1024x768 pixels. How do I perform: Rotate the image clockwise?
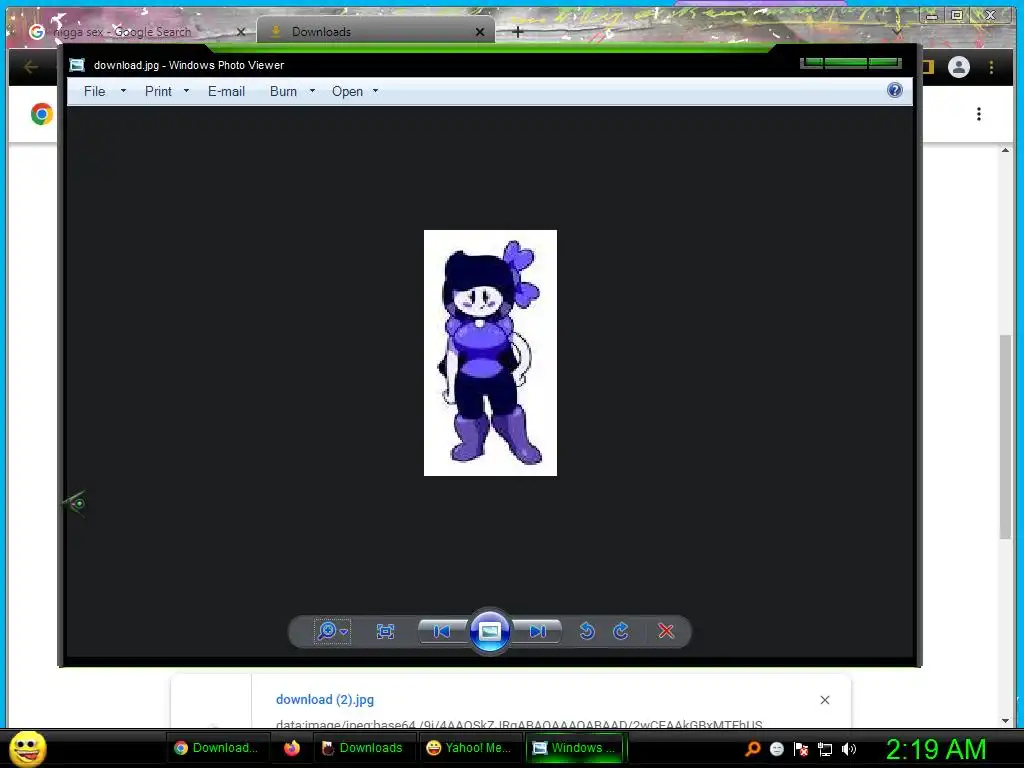[620, 632]
